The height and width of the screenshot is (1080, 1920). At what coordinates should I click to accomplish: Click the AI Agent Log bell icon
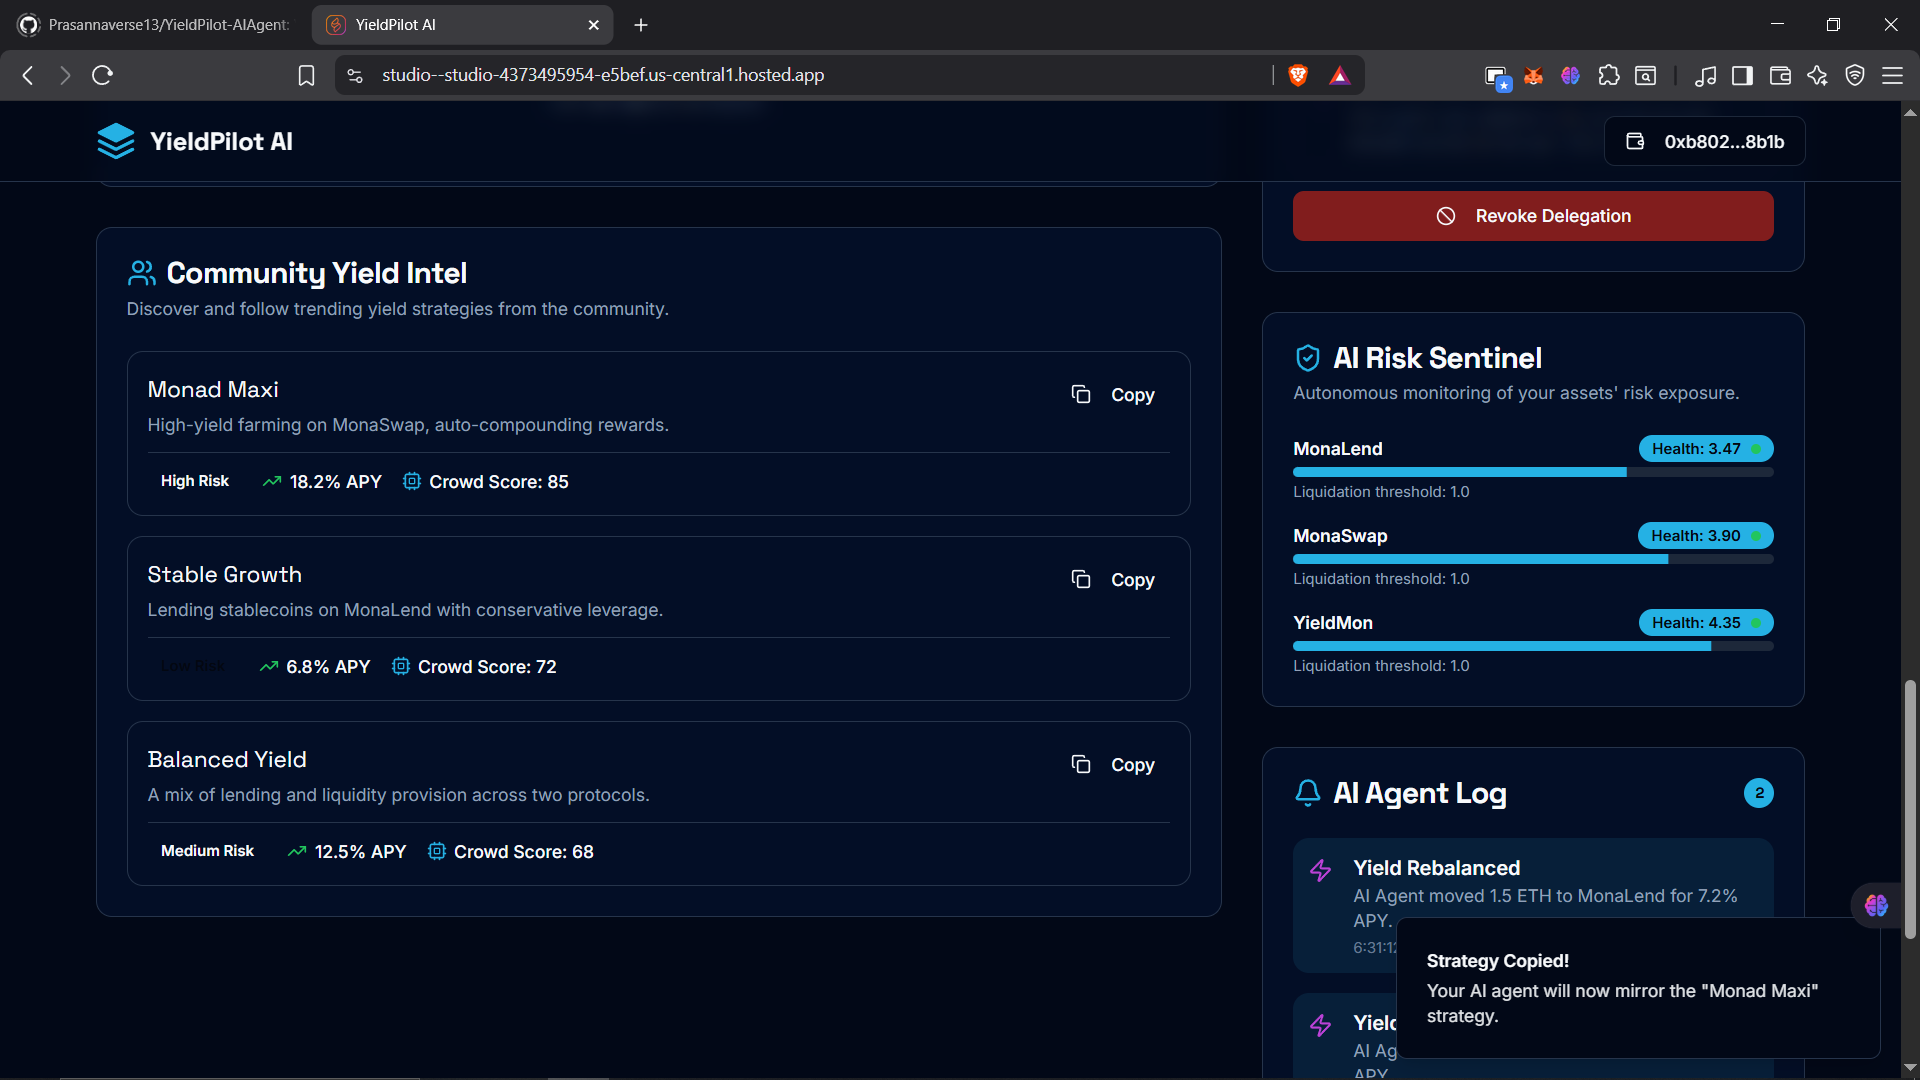pyautogui.click(x=1307, y=793)
